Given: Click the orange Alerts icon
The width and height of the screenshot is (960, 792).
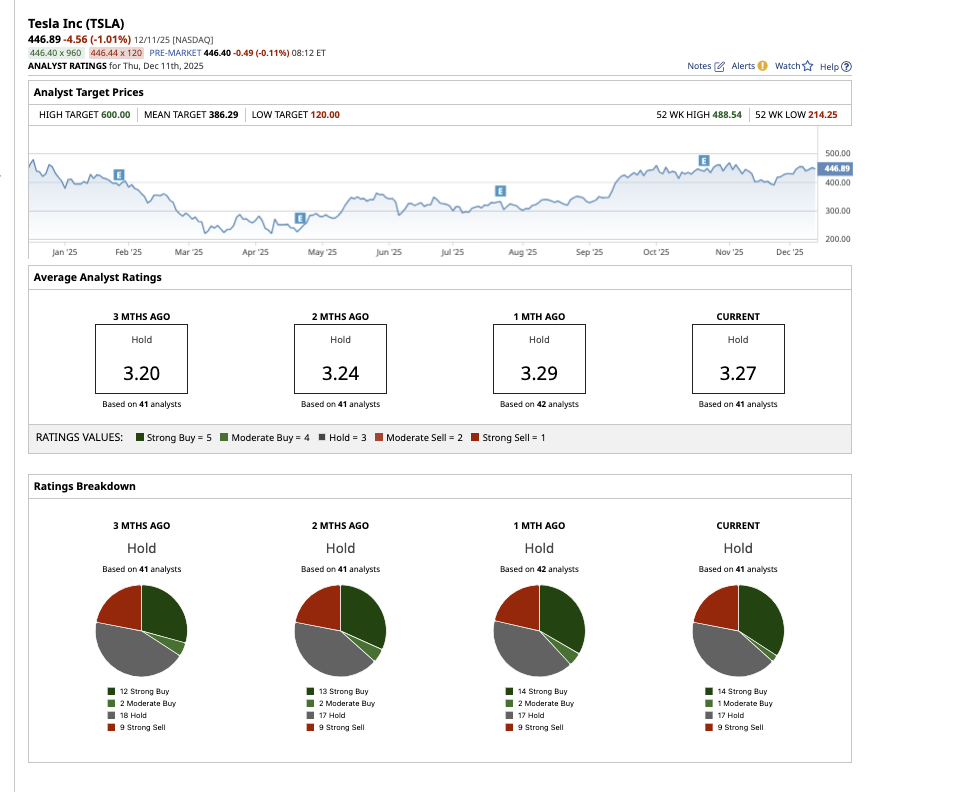Looking at the screenshot, I should 763,66.
